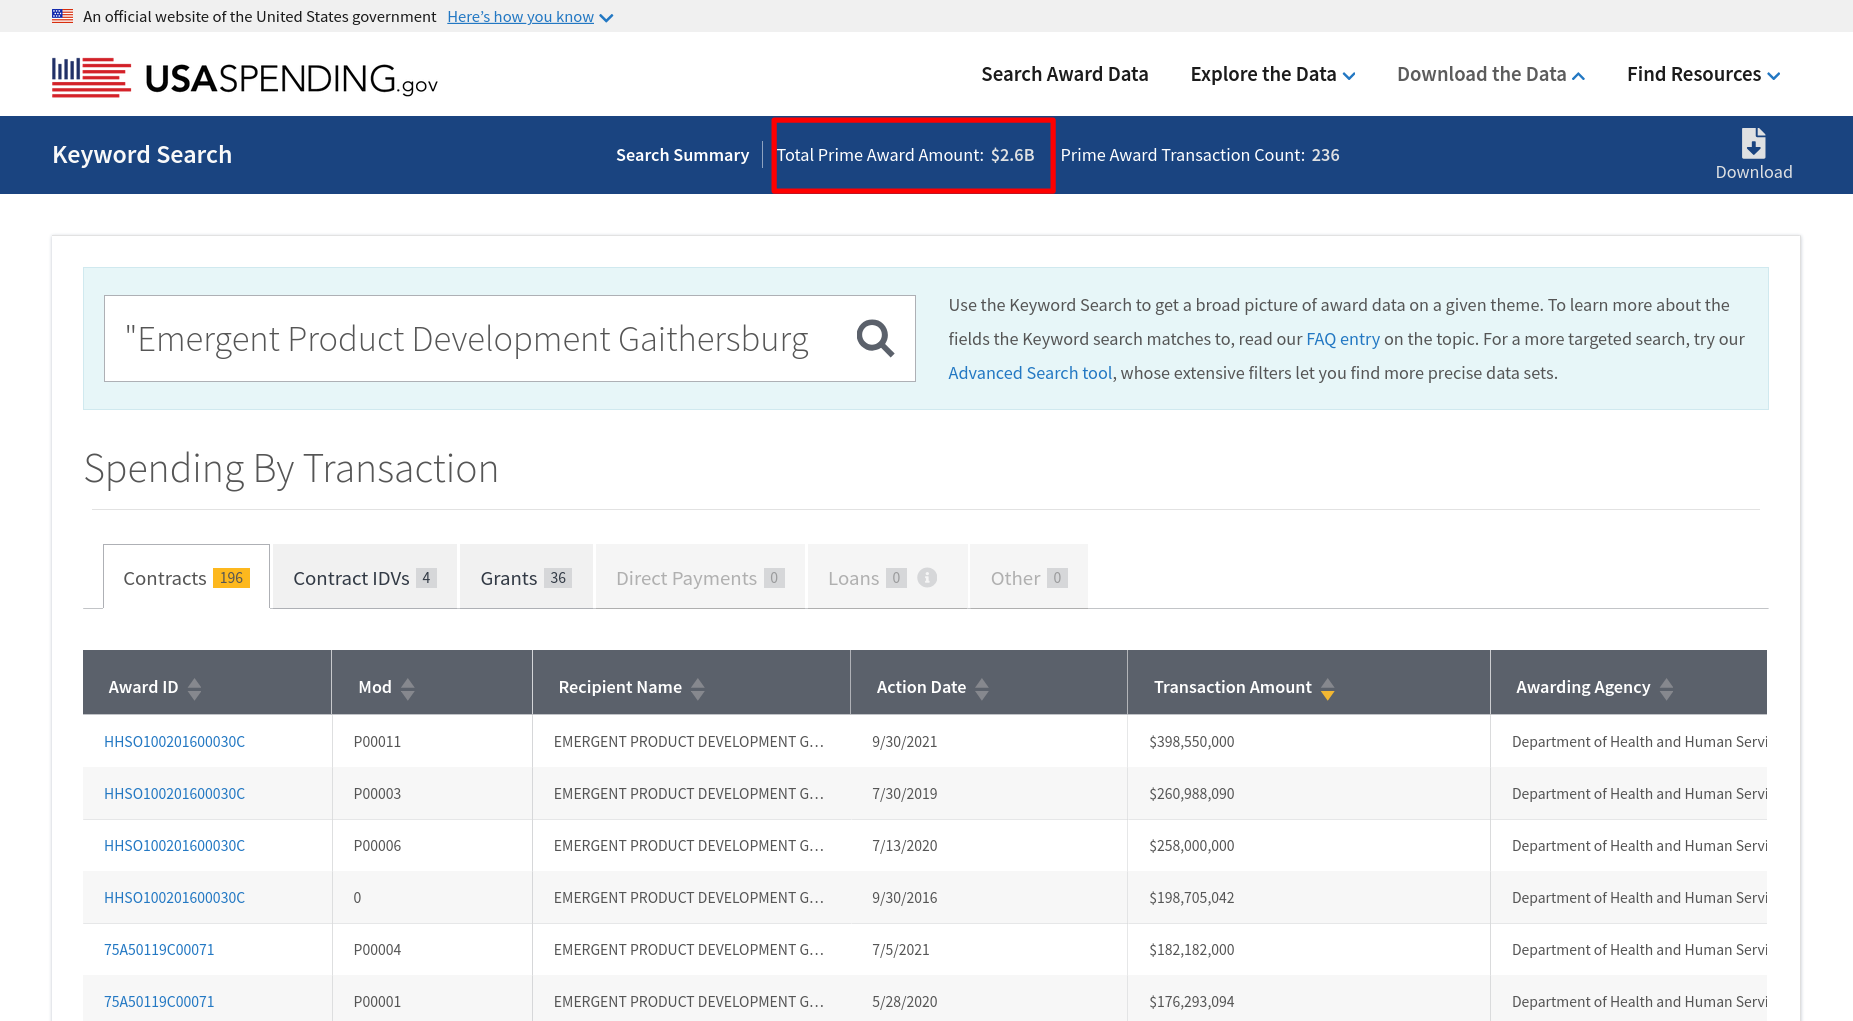This screenshot has height=1021, width=1853.
Task: Open award HHSO100201600030C with mod P00006
Action: pos(174,845)
